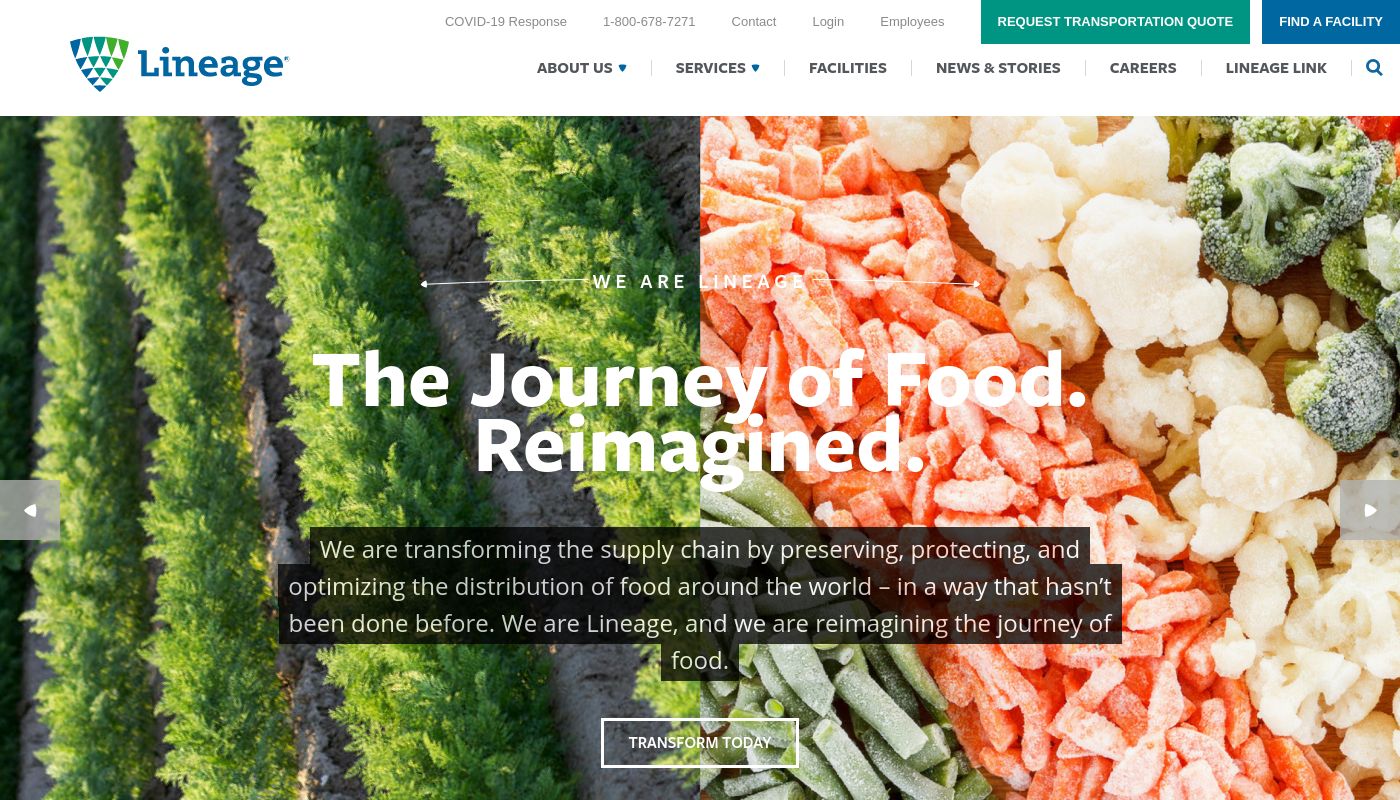Viewport: 1400px width, 800px height.
Task: Open the Contact link
Action: (x=754, y=22)
